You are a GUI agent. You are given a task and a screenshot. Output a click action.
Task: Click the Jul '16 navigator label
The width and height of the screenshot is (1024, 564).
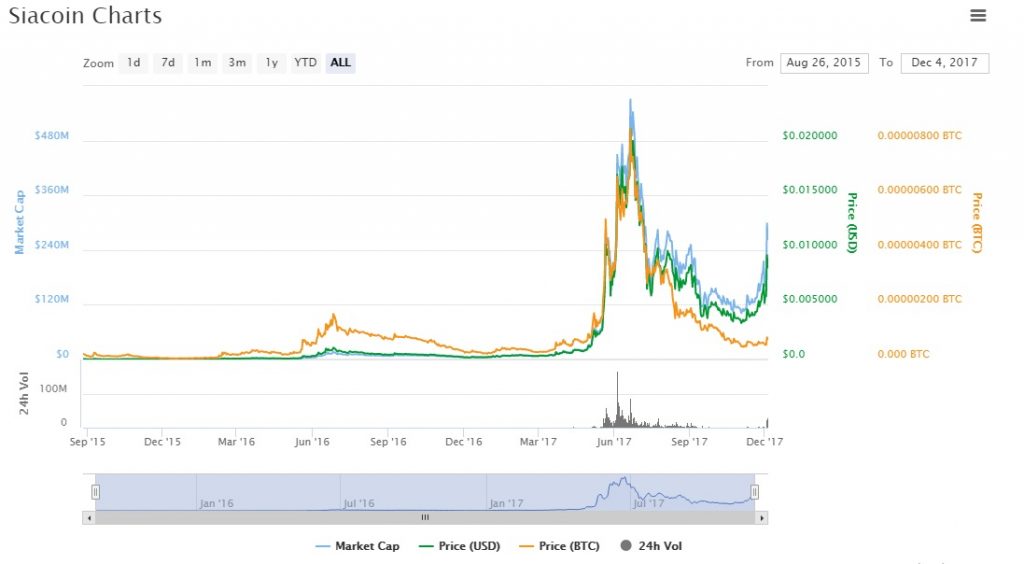[359, 503]
